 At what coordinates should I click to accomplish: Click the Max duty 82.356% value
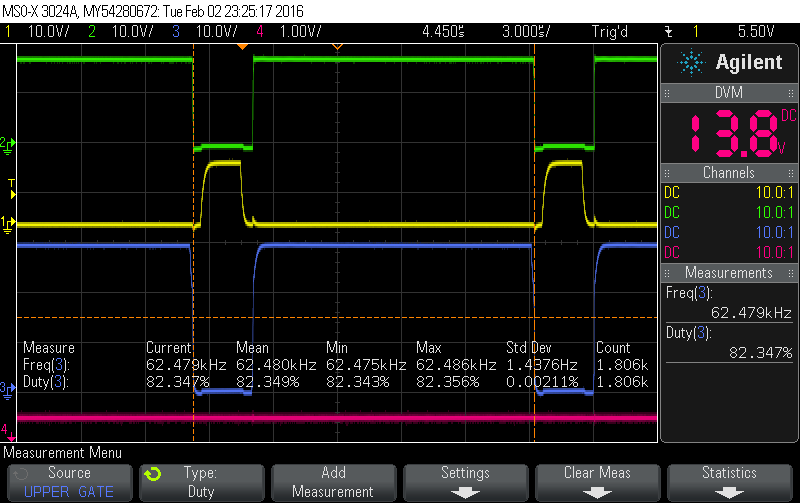click(447, 382)
